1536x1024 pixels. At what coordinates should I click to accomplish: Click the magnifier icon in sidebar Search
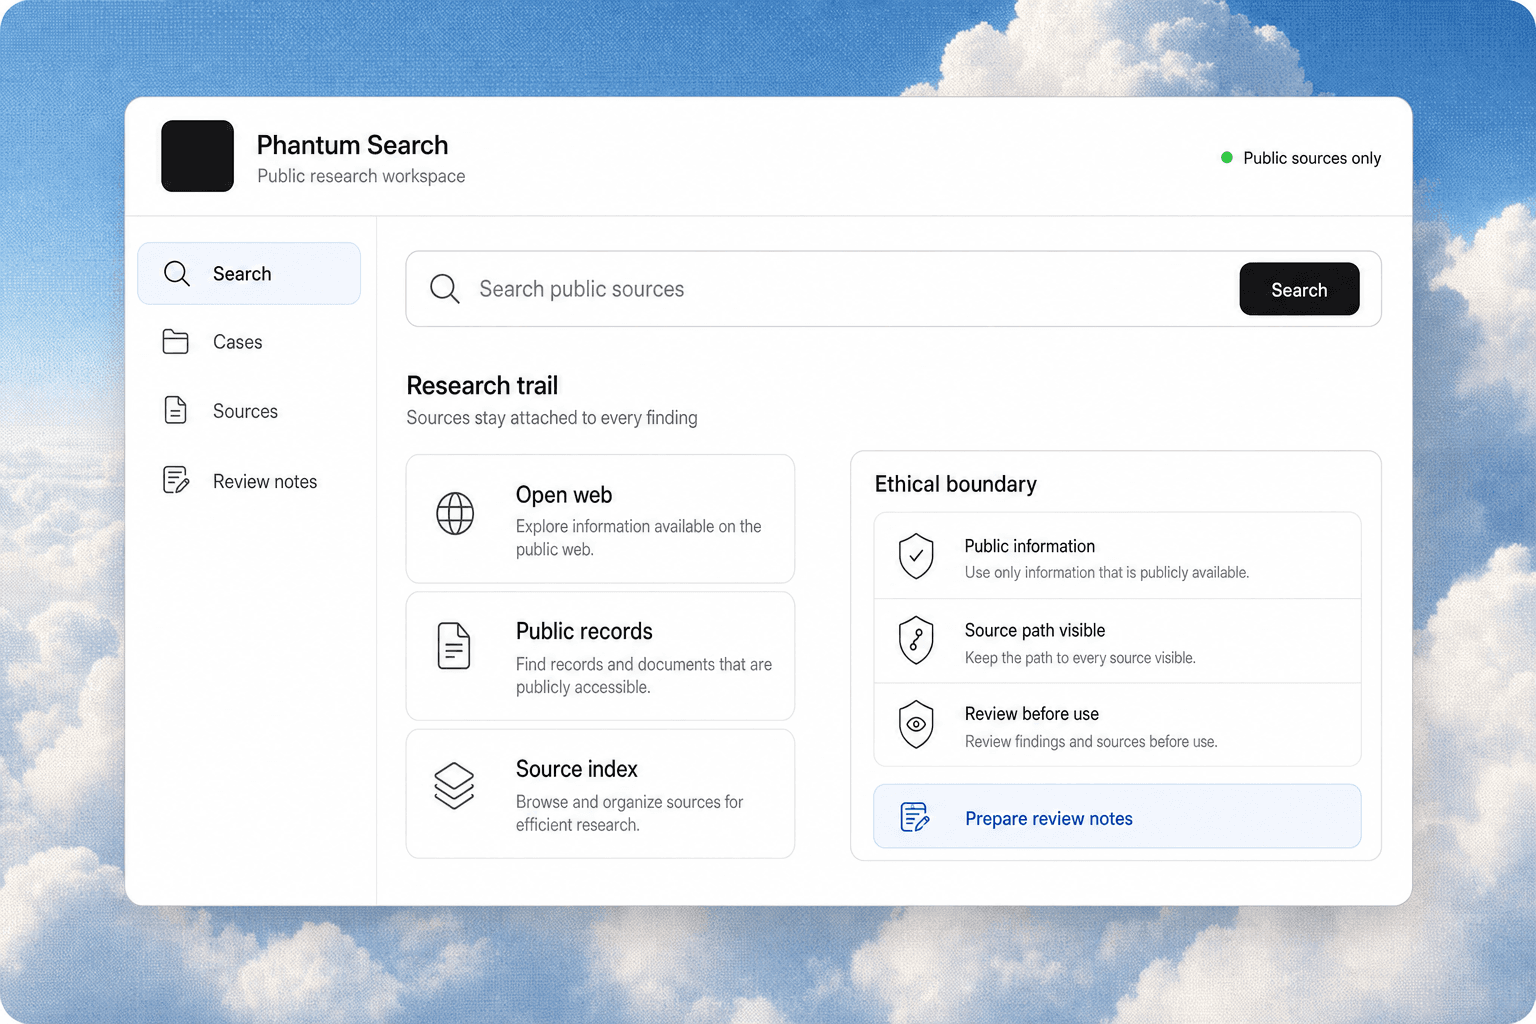click(177, 274)
